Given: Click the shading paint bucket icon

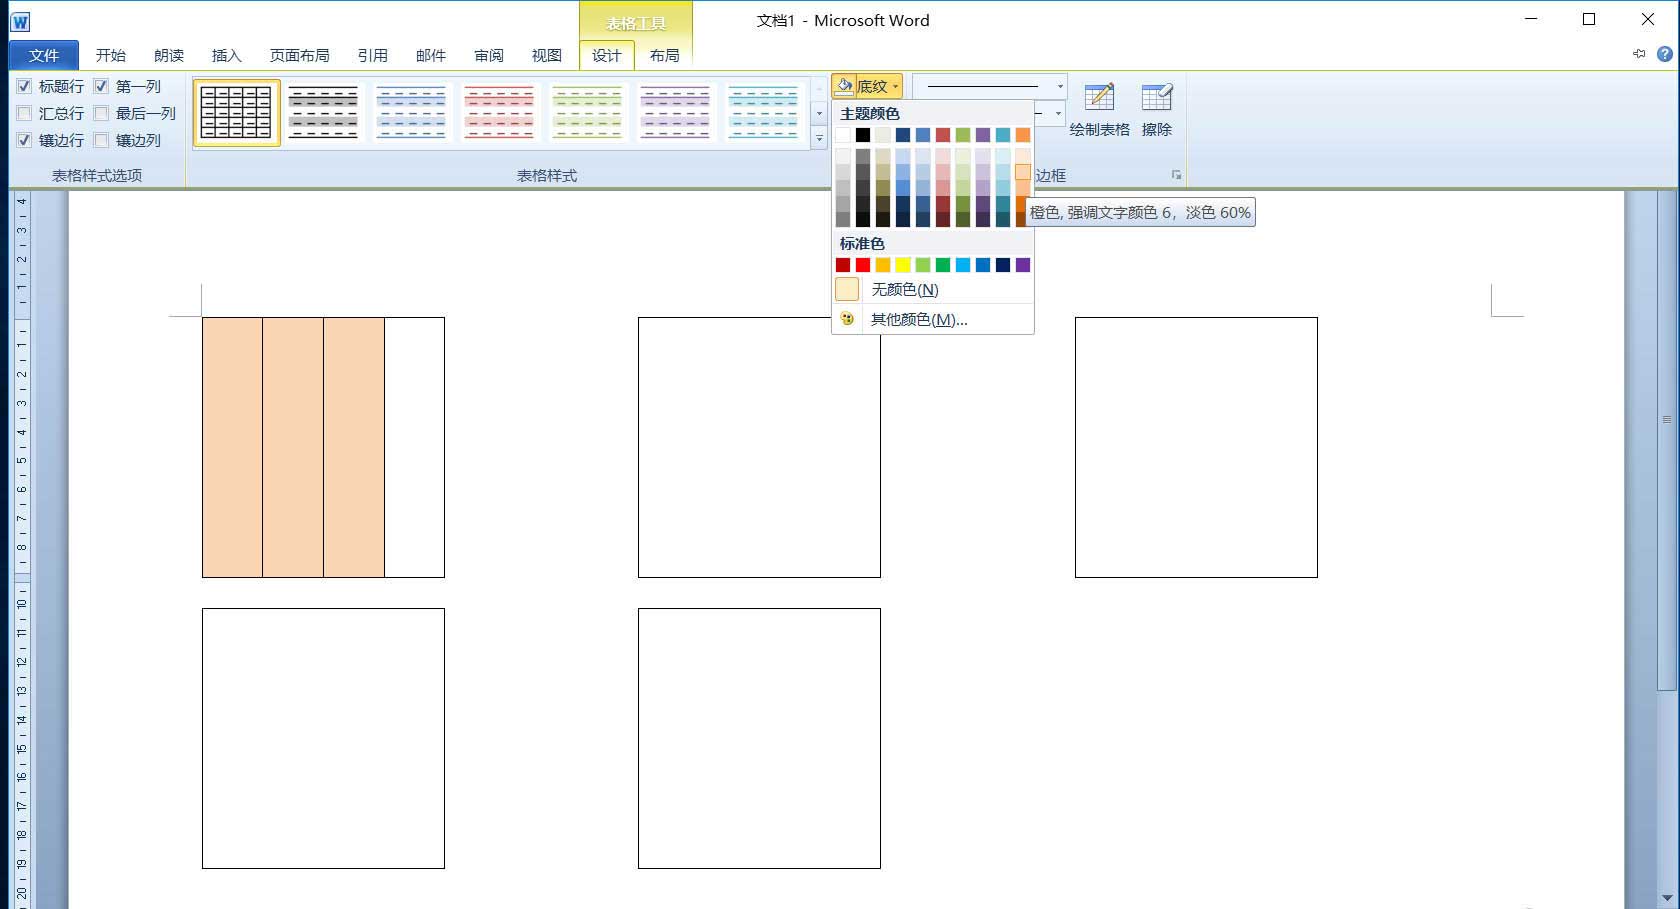Looking at the screenshot, I should click(844, 86).
